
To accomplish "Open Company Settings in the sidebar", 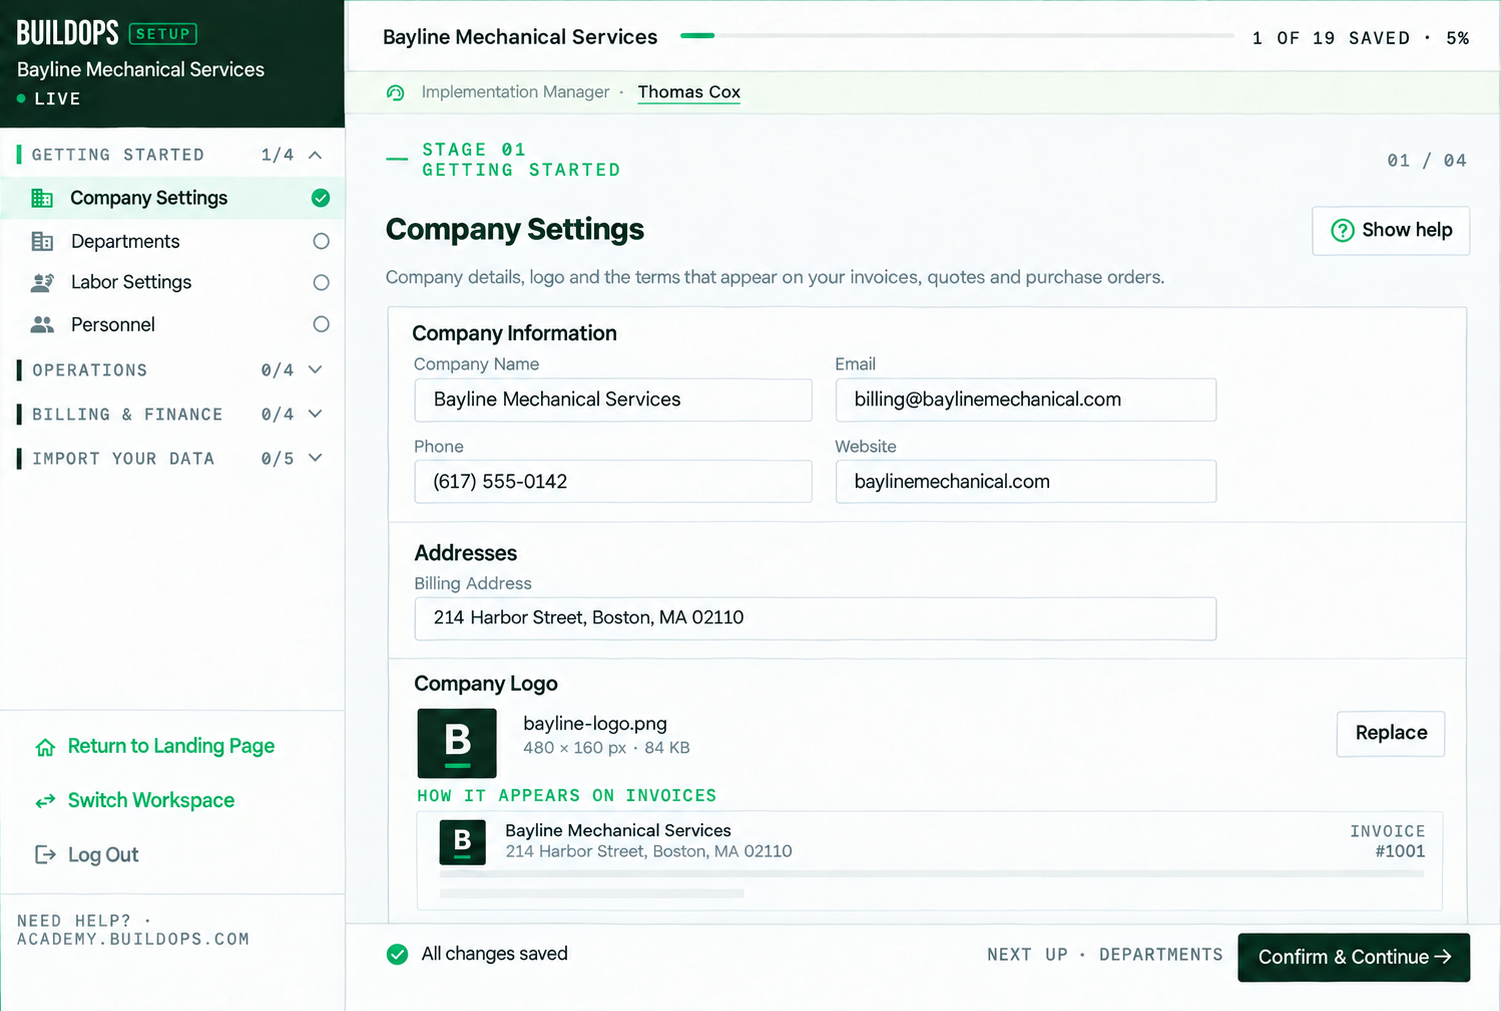I will pyautogui.click(x=172, y=198).
